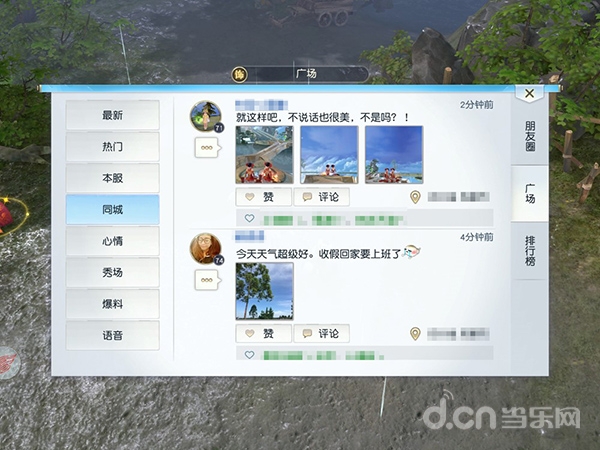Open the first post author's avatar

click(x=205, y=117)
